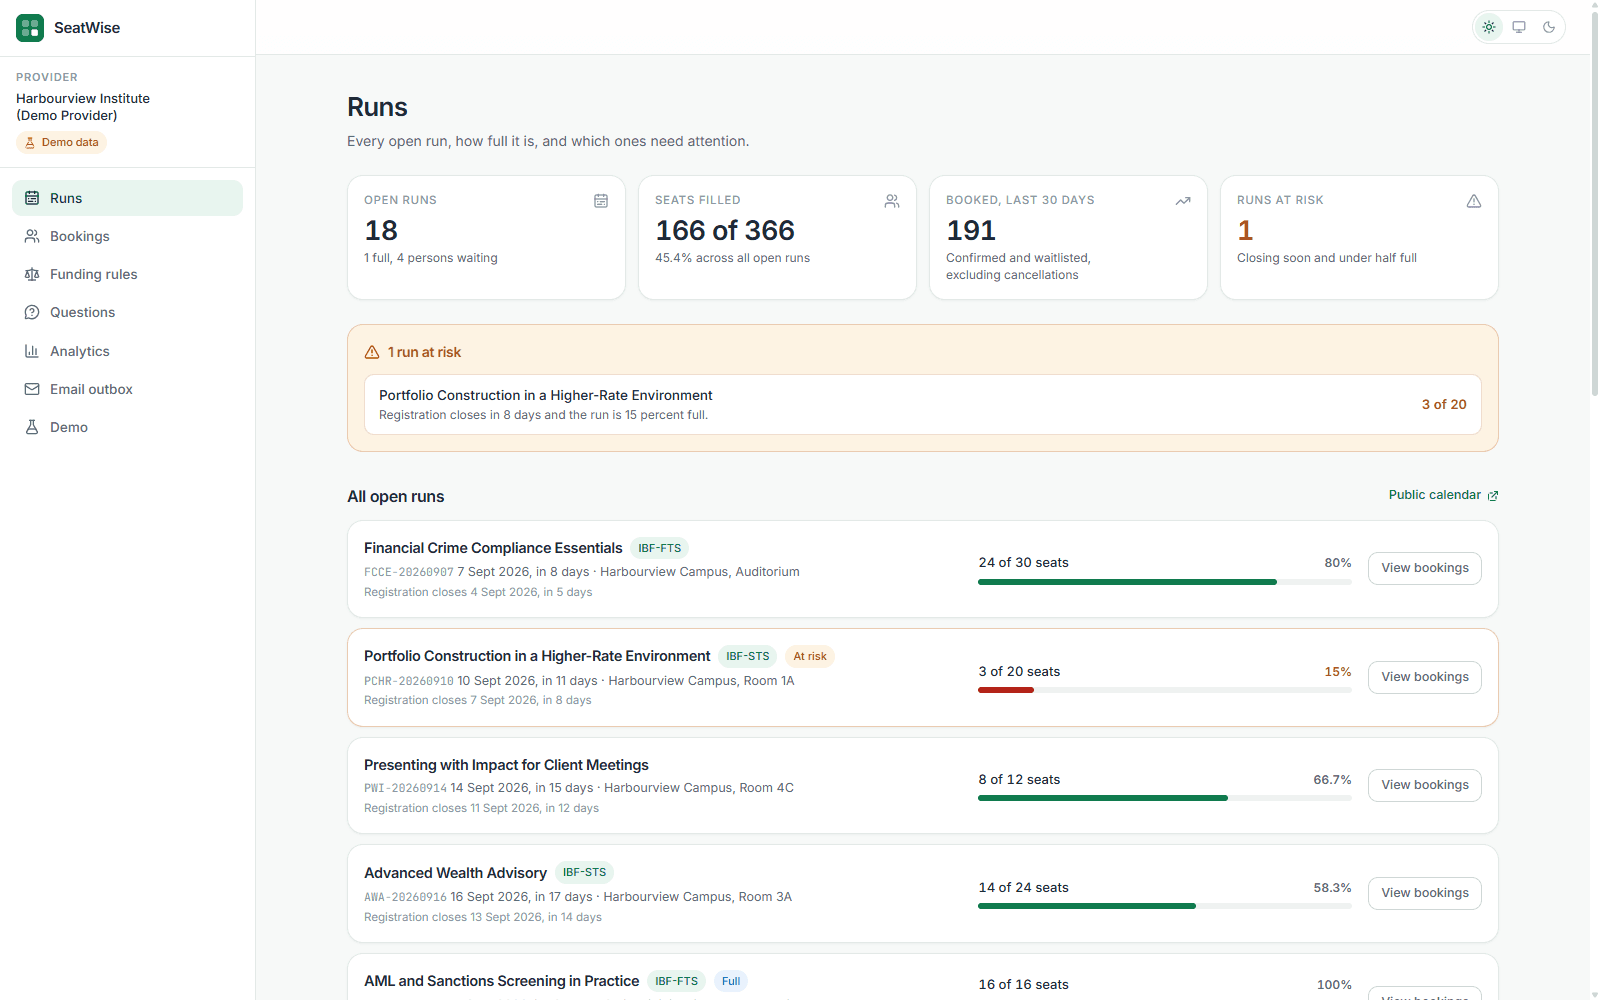Click IBF-FTS tag on Financial Crime run

click(x=660, y=548)
